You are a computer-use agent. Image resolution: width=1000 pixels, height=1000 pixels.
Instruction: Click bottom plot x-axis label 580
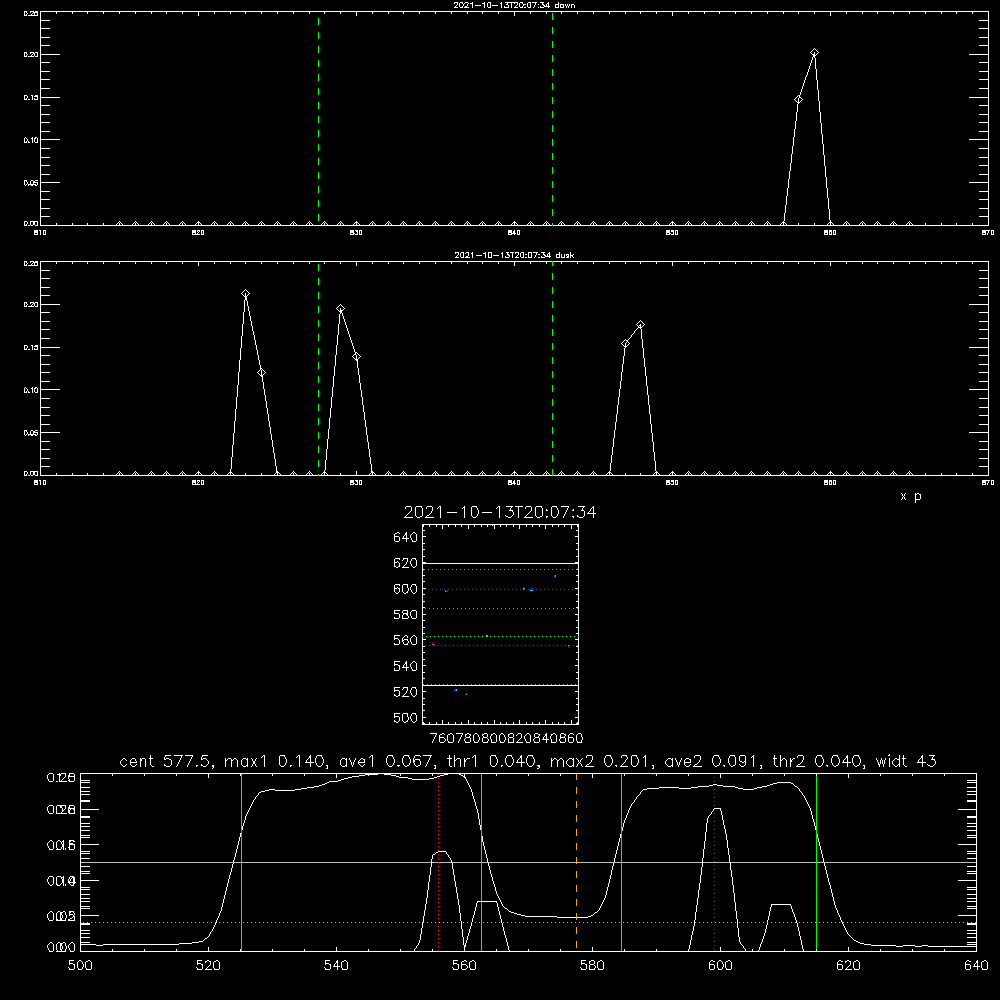592,966
